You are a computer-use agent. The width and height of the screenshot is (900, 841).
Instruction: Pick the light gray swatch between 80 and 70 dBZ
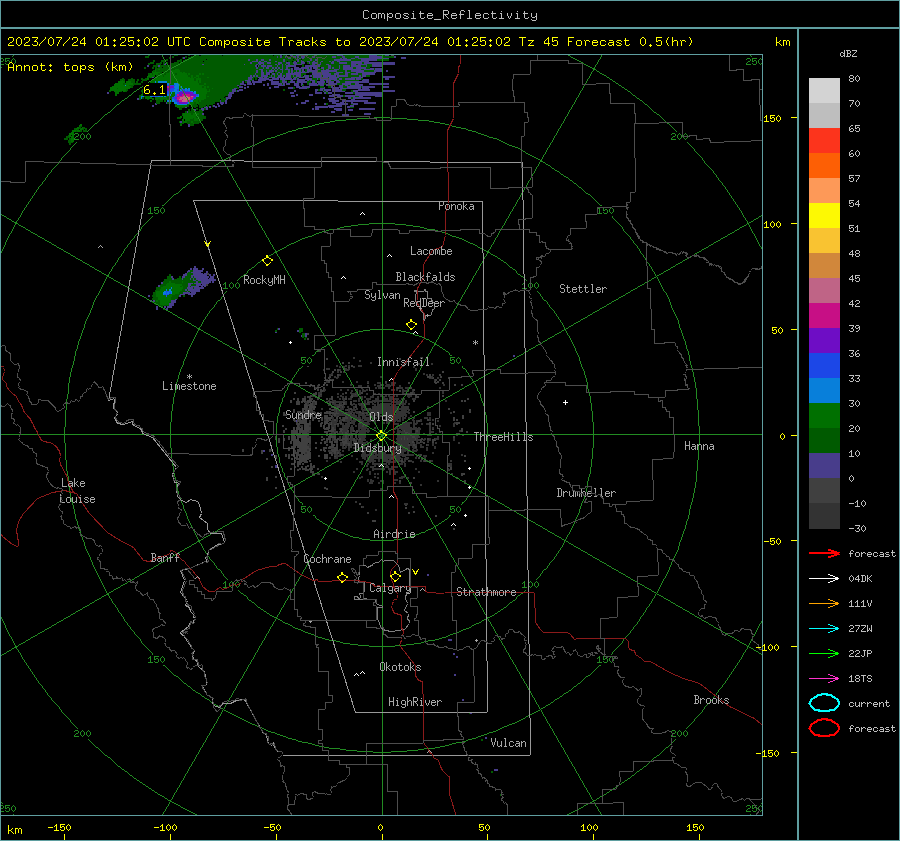tap(824, 91)
